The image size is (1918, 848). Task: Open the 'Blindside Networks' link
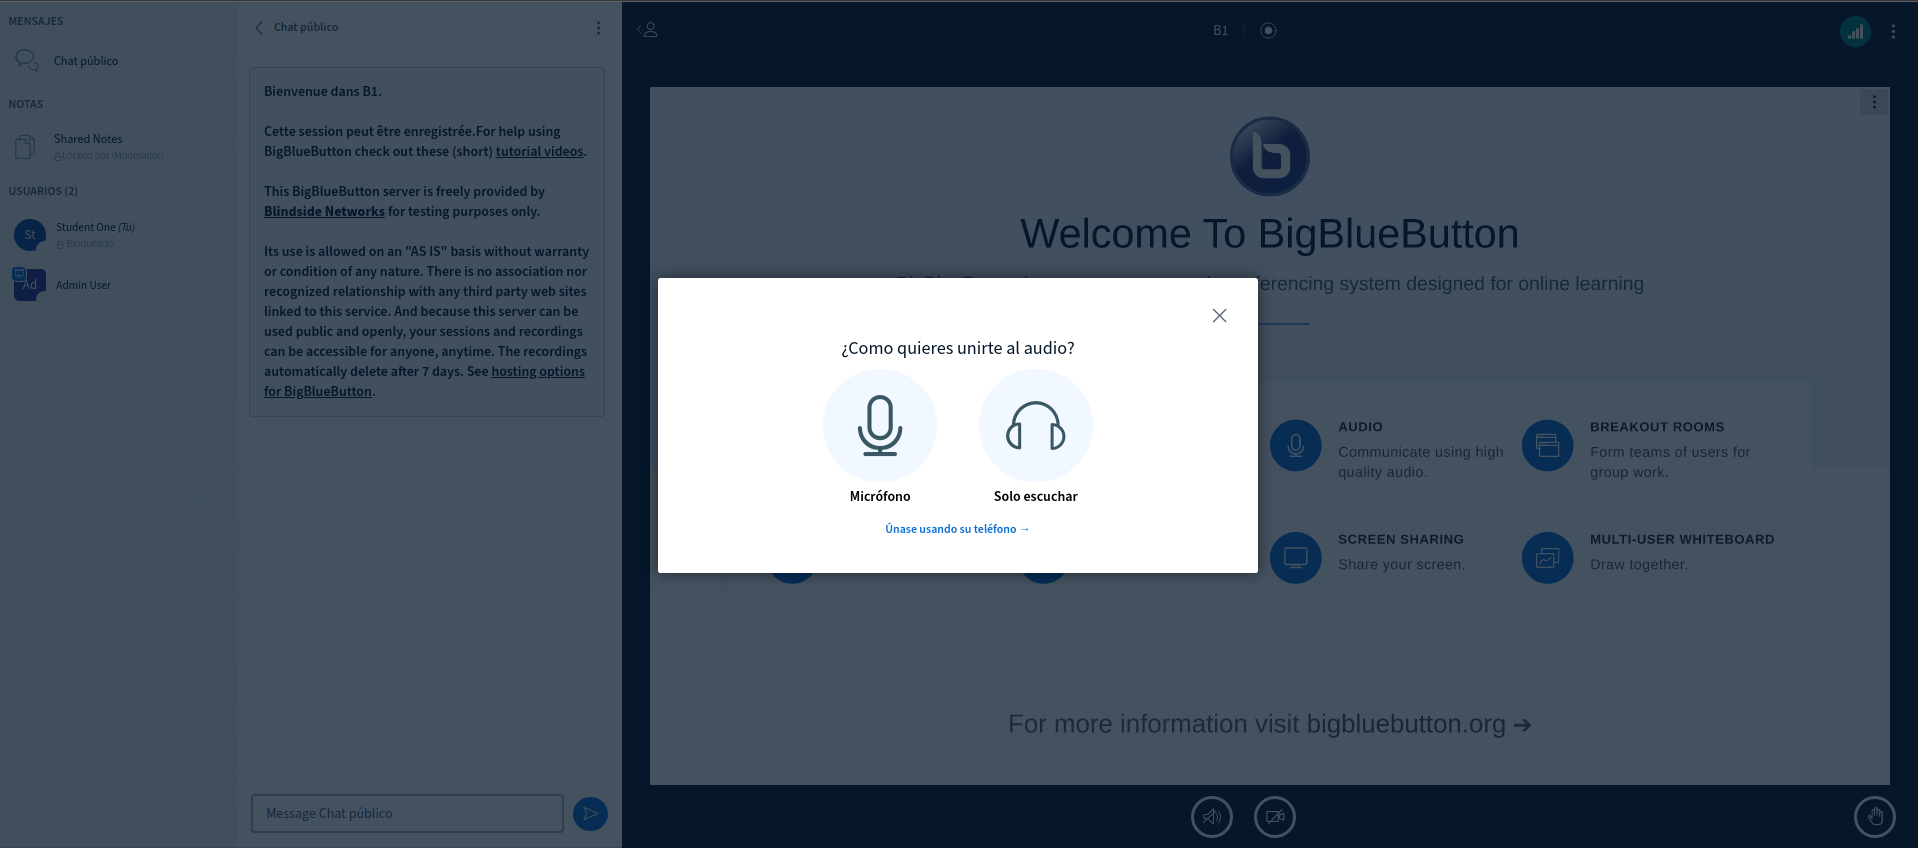pos(324,211)
